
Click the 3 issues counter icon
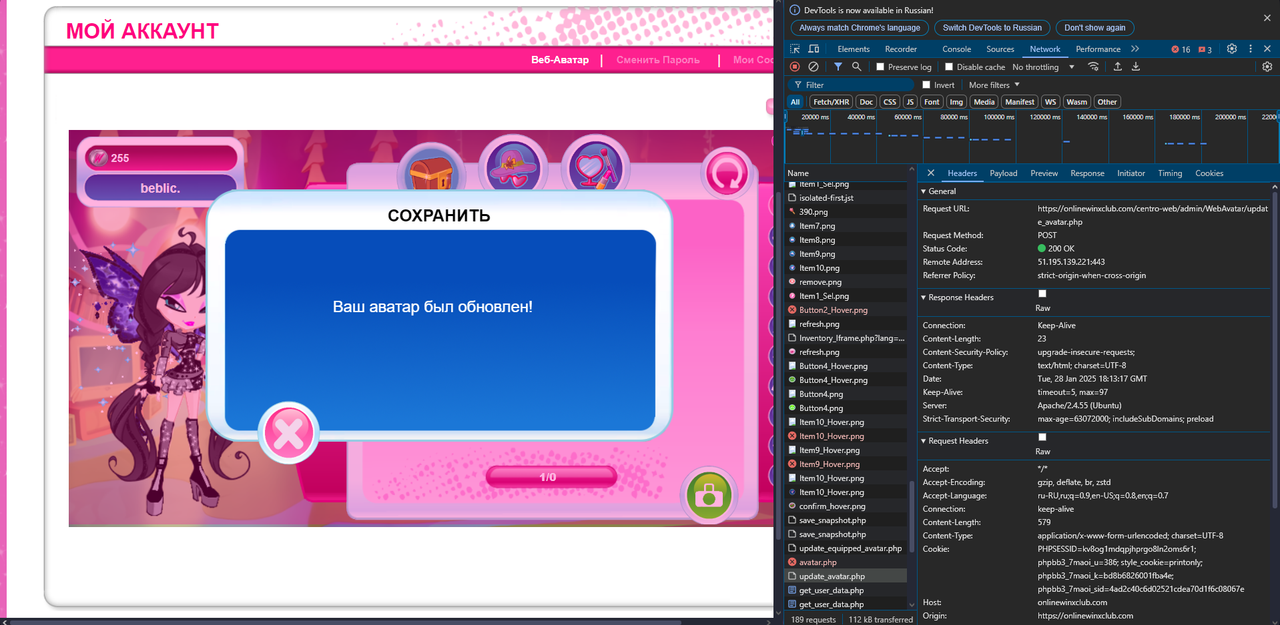[1204, 49]
